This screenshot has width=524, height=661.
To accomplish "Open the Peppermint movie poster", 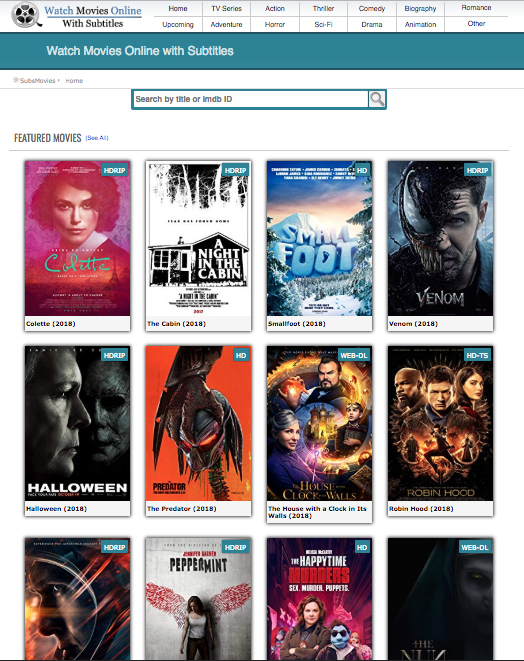I will (x=198, y=599).
